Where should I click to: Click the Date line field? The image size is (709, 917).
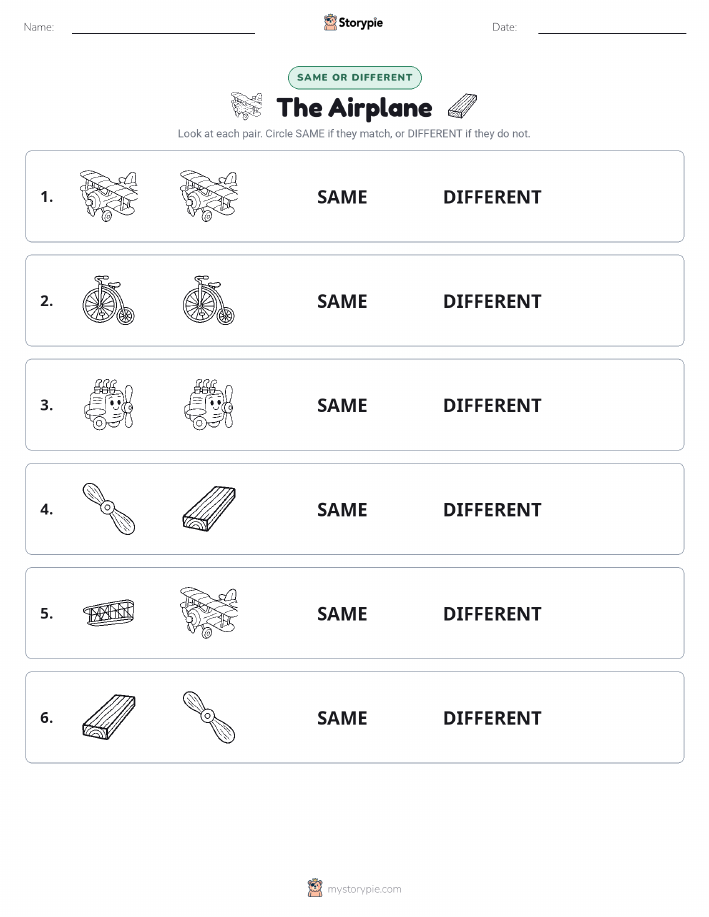pos(612,27)
